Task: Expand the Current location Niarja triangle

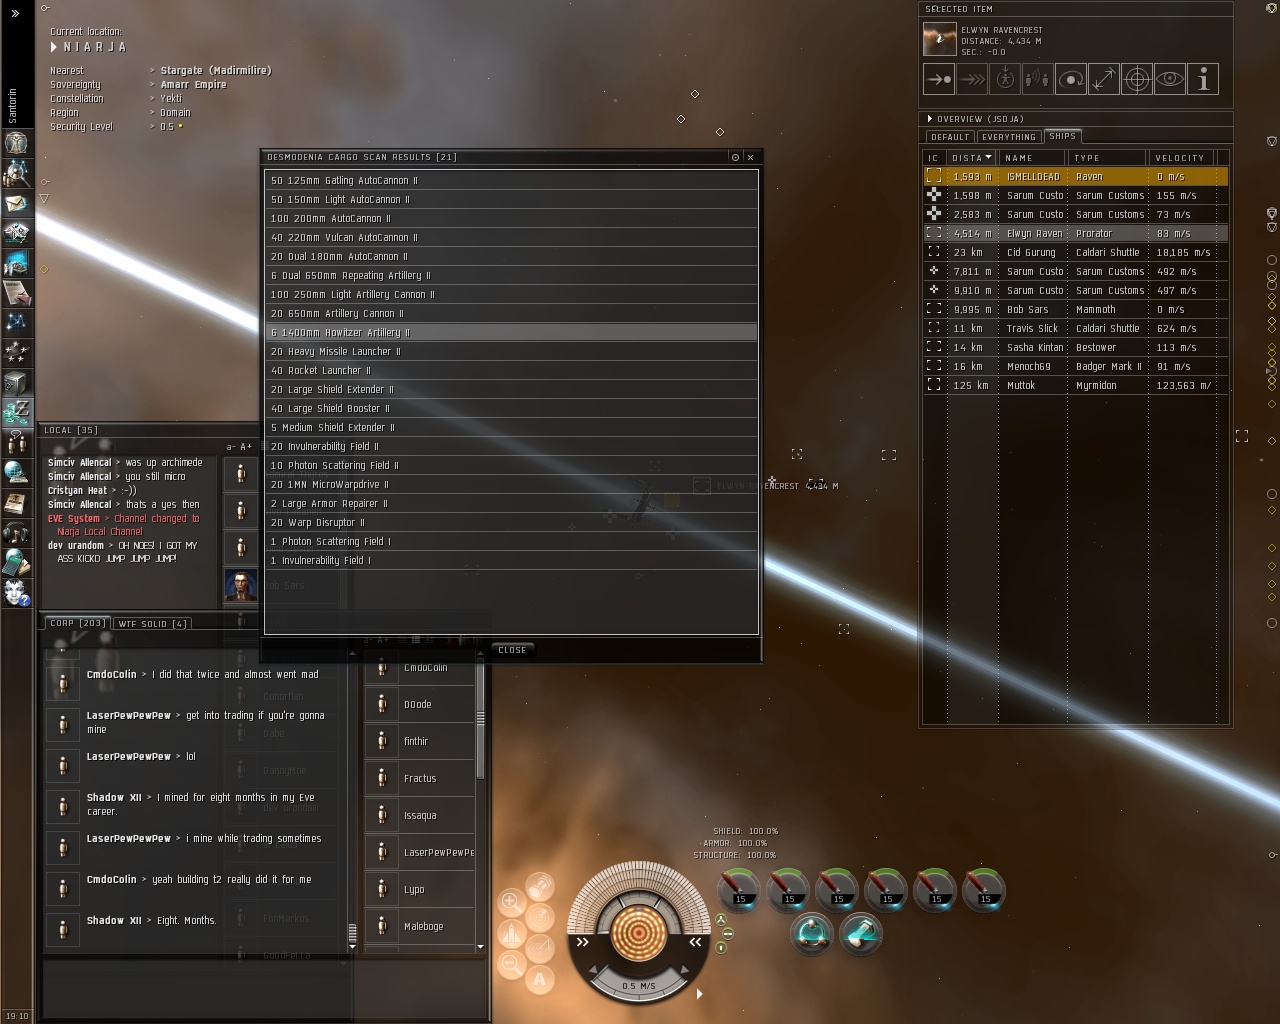Action: 54,47
